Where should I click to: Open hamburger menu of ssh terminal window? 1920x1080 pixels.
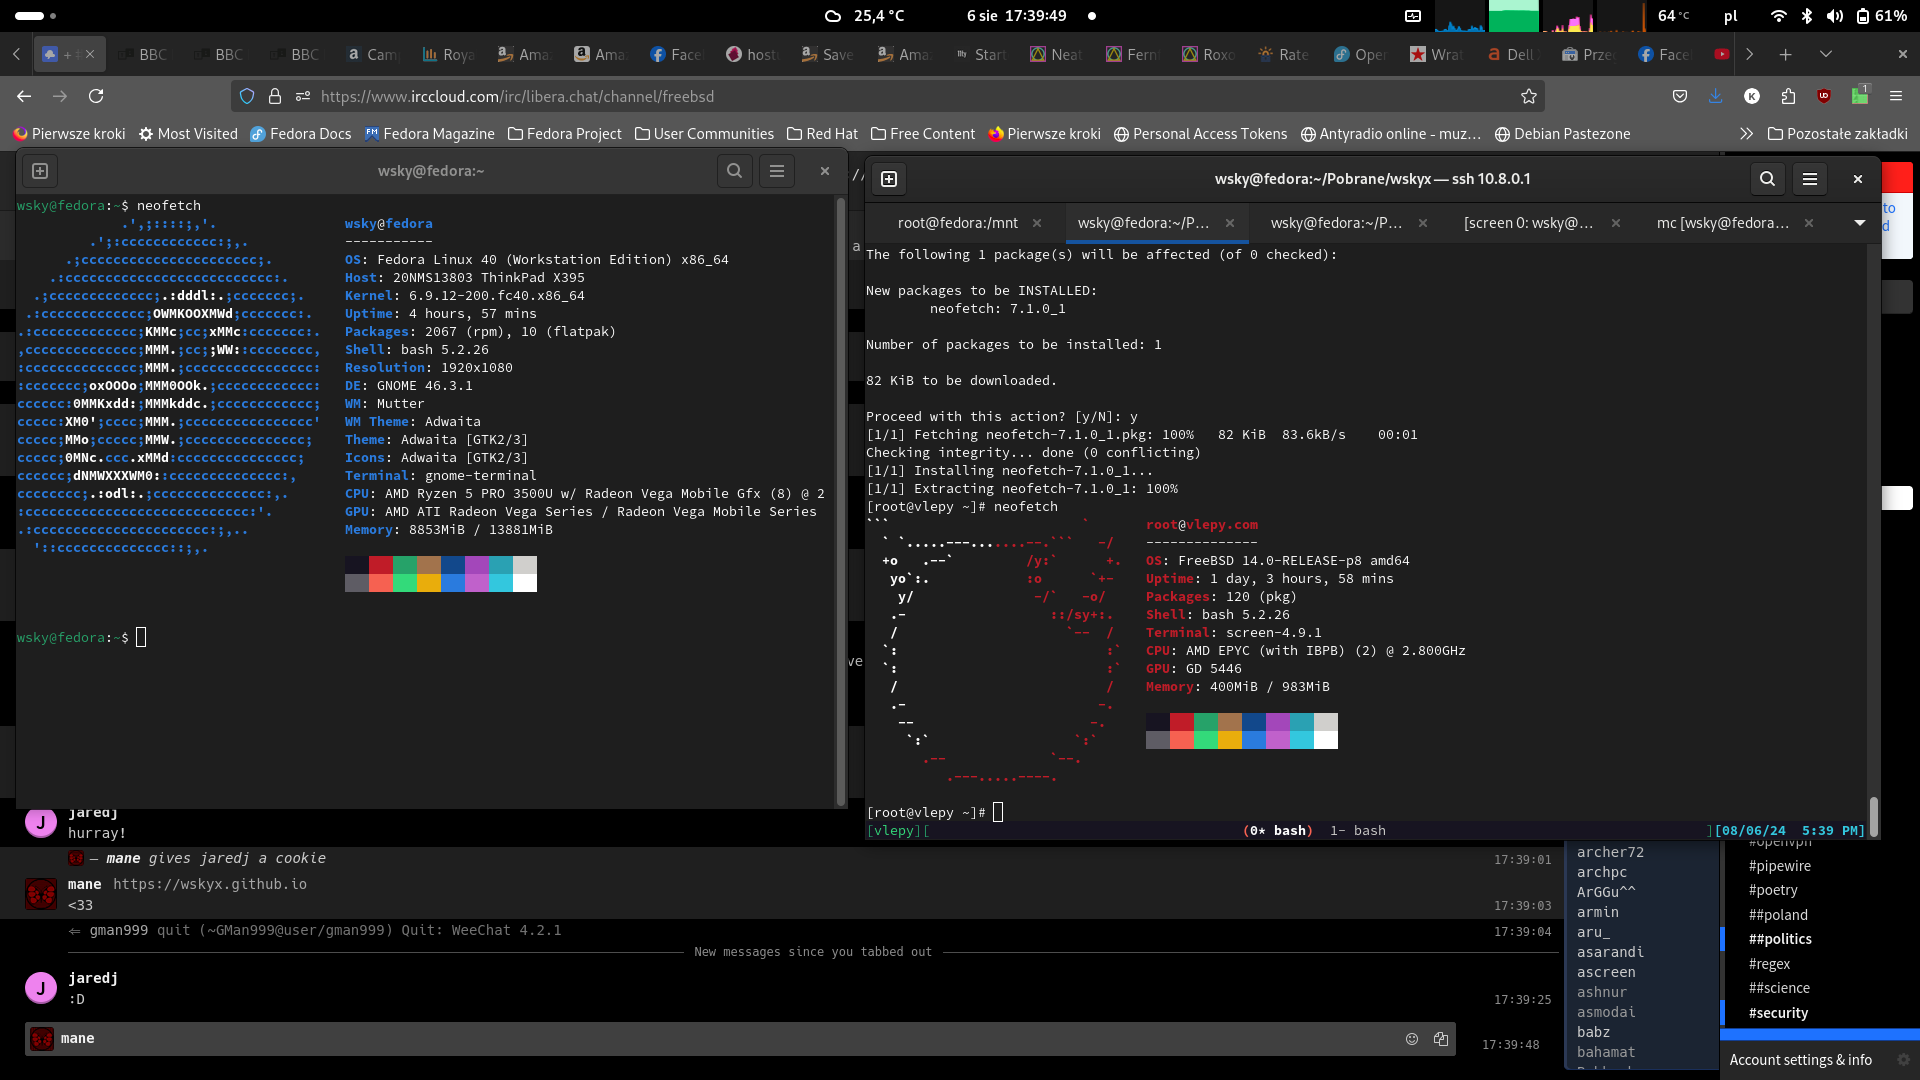coord(1810,179)
